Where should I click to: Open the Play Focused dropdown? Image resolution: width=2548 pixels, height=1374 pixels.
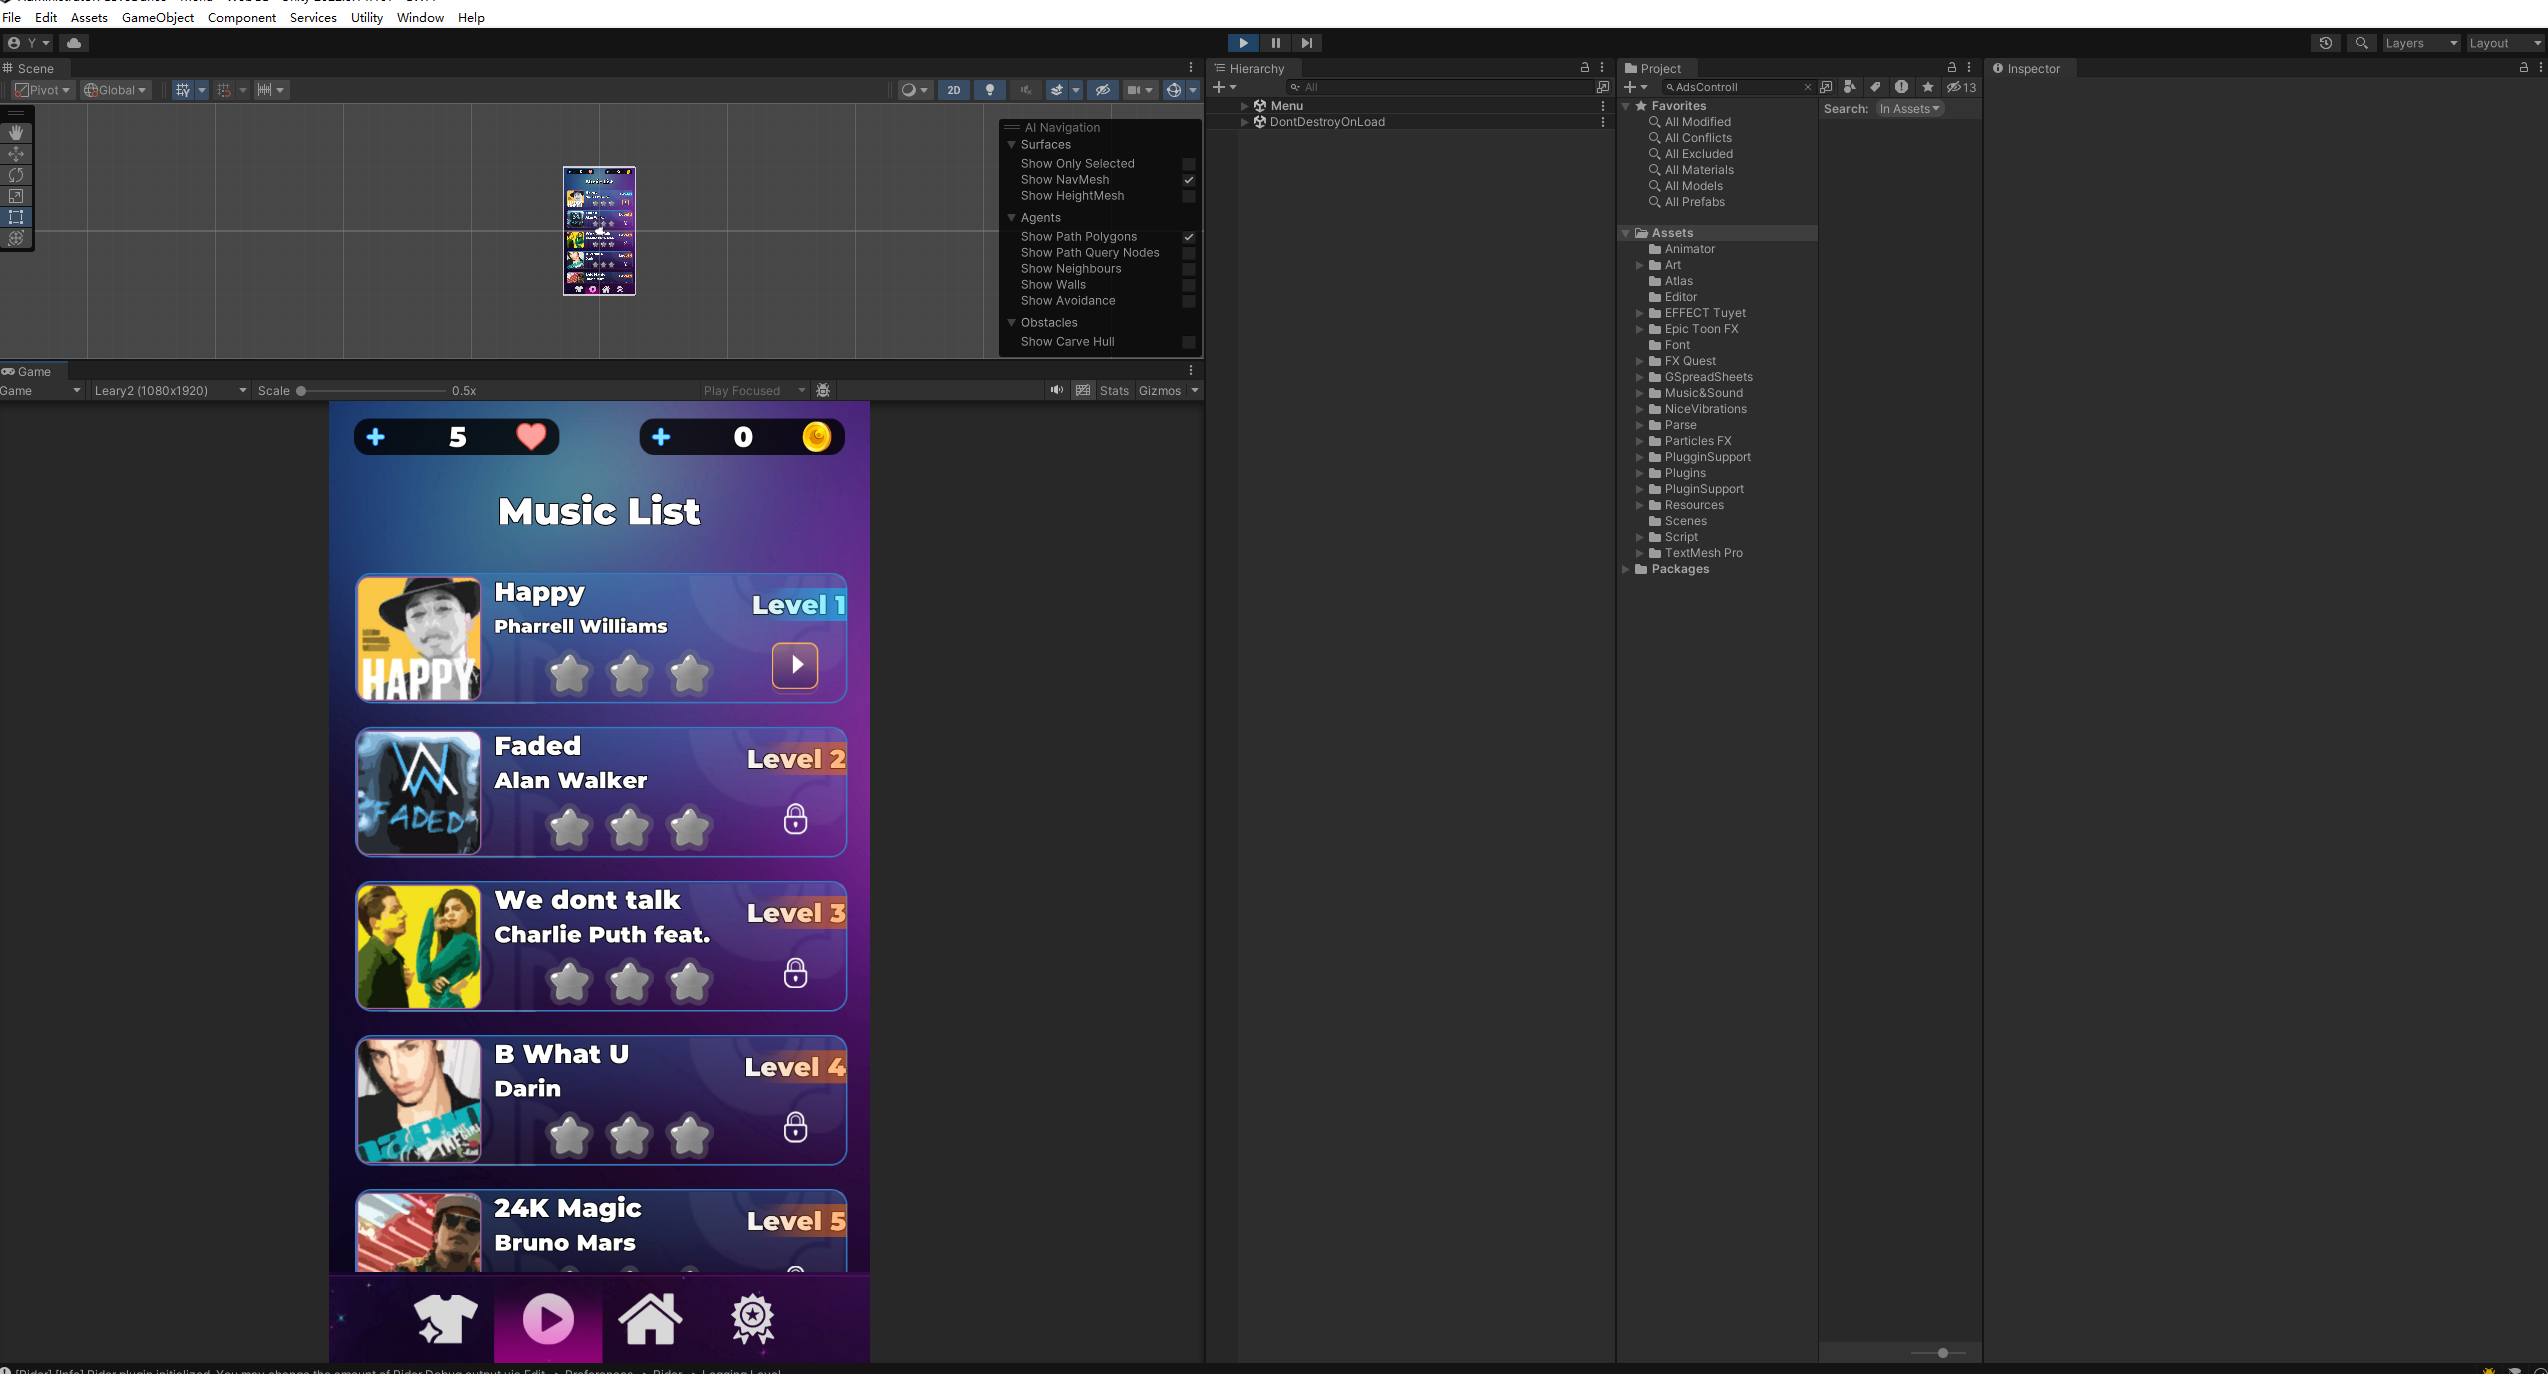754,391
